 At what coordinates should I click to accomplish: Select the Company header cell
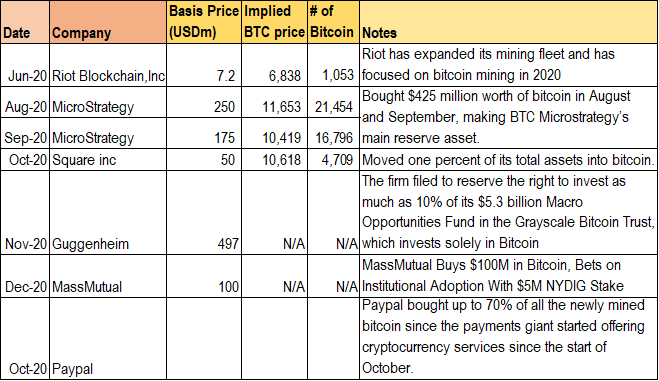click(108, 22)
